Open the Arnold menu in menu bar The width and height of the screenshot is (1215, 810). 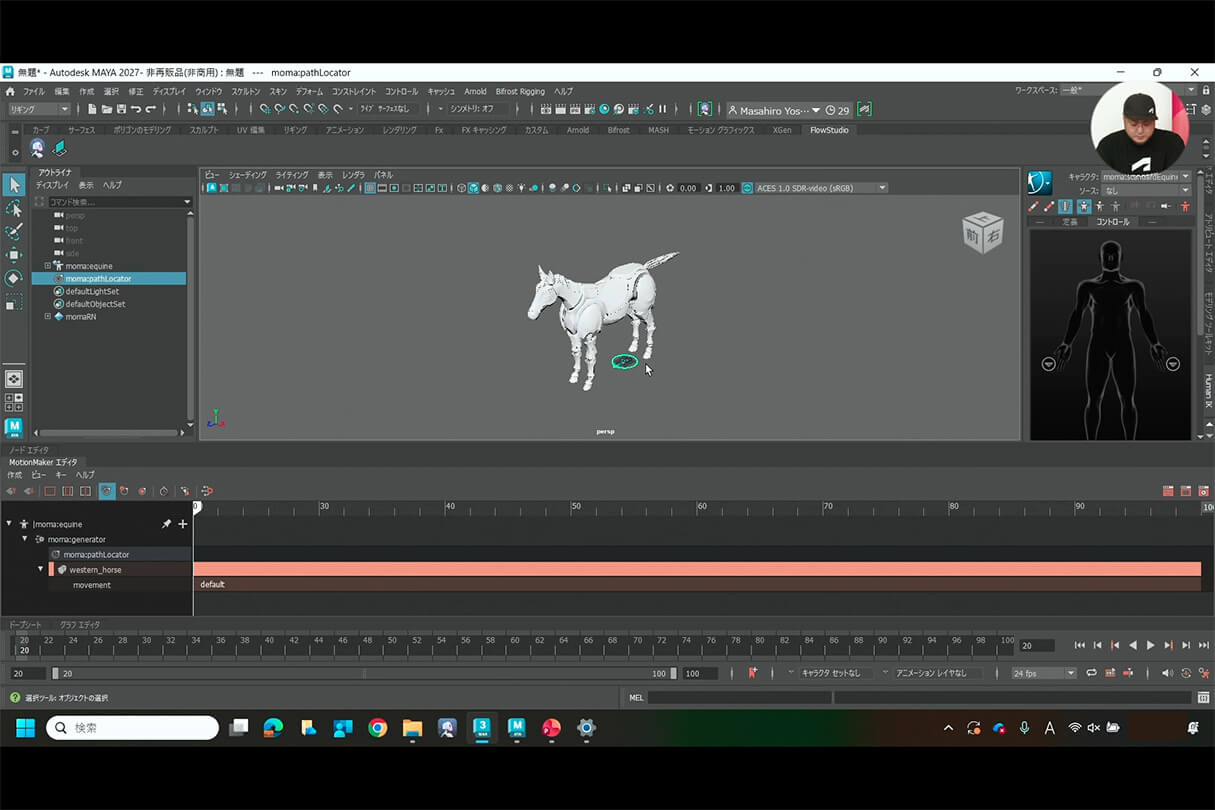(475, 91)
